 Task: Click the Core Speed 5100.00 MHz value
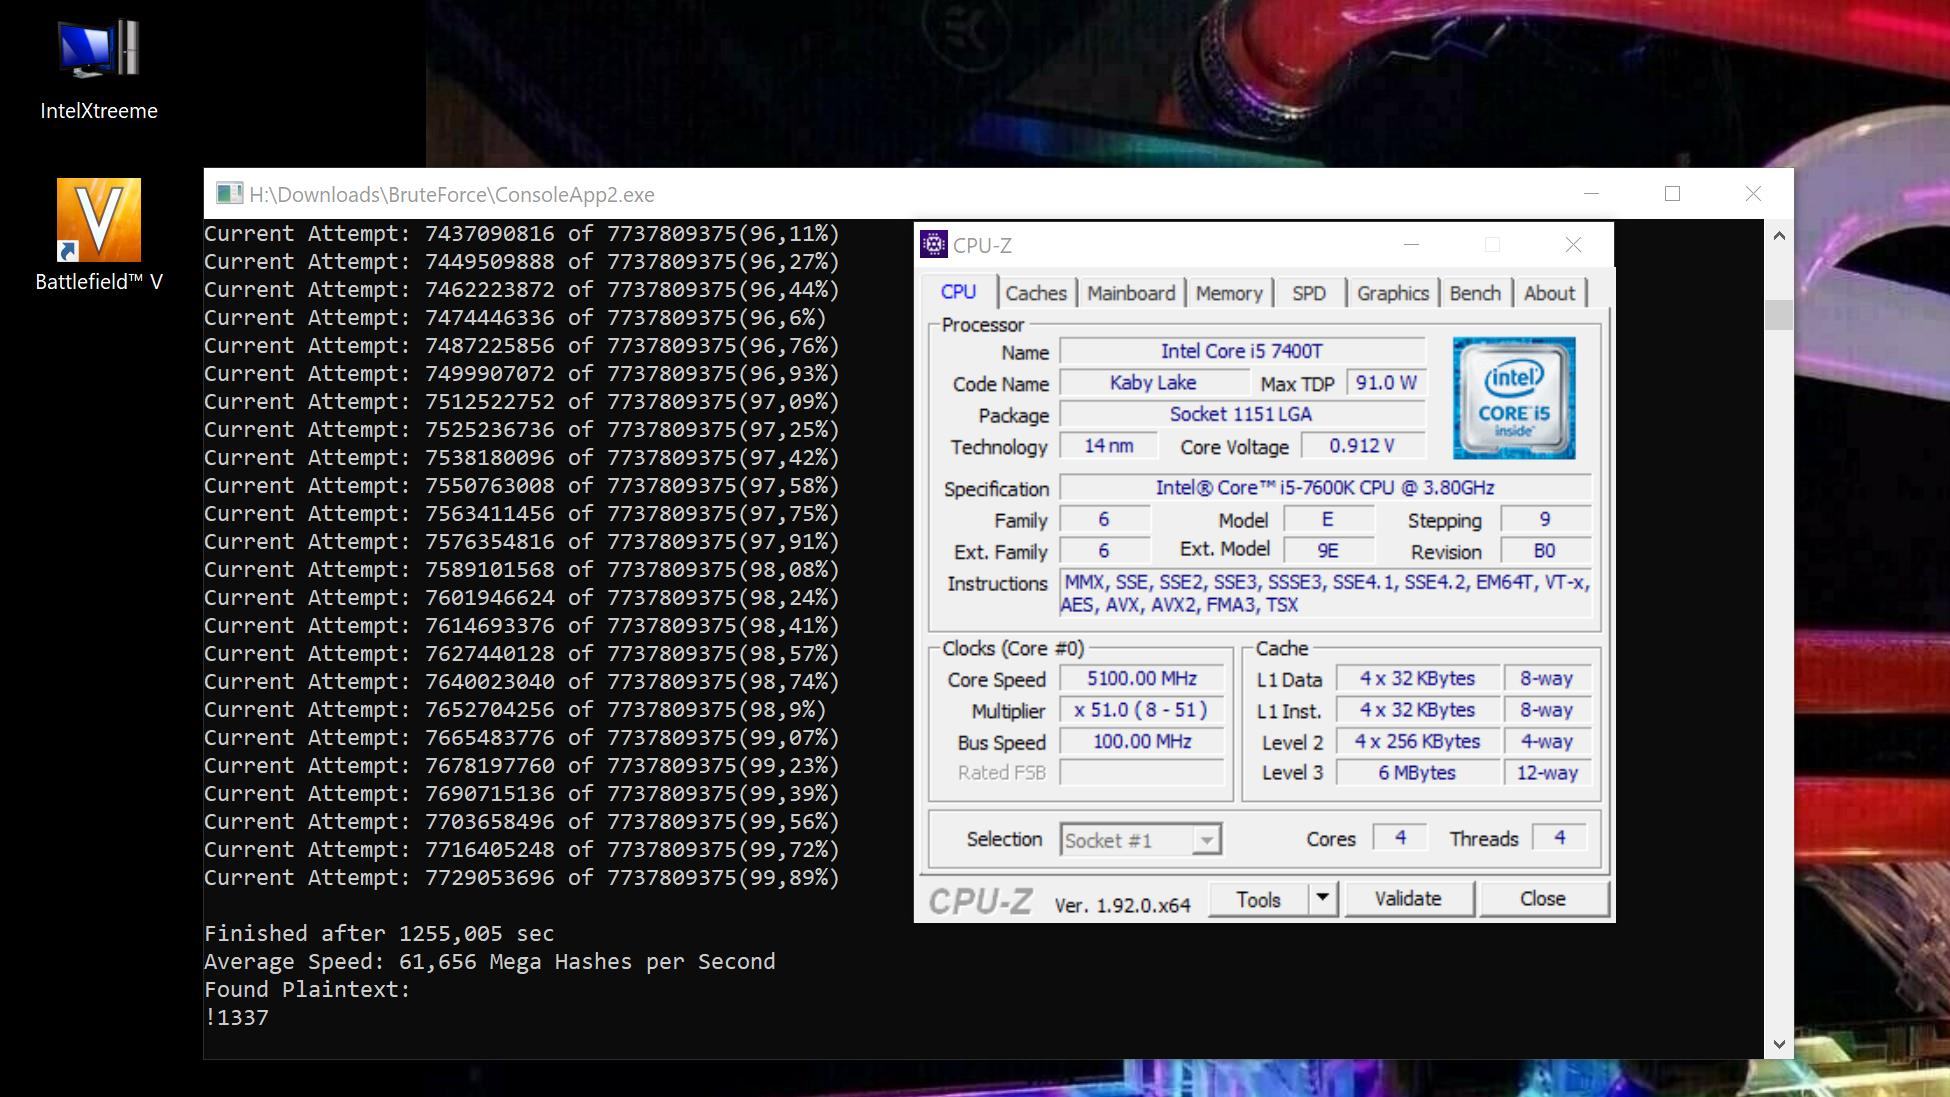coord(1141,679)
